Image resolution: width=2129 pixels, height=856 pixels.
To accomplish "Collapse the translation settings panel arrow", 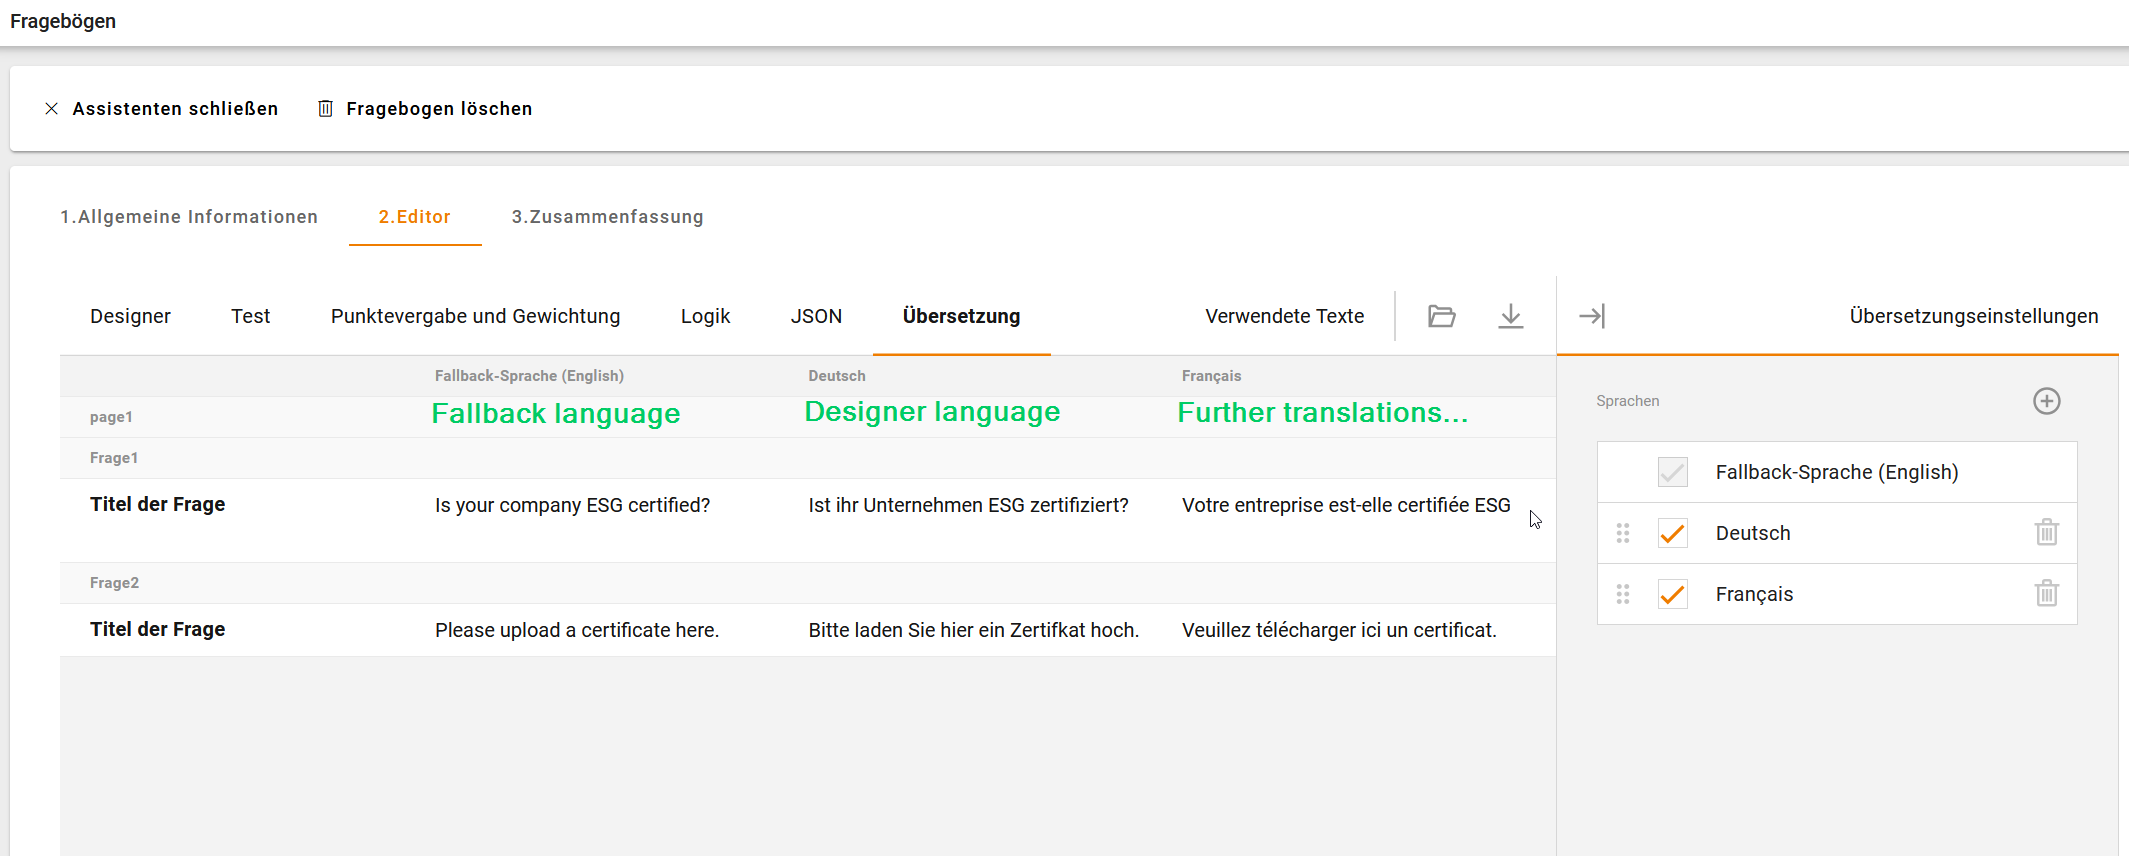I will click(1591, 316).
